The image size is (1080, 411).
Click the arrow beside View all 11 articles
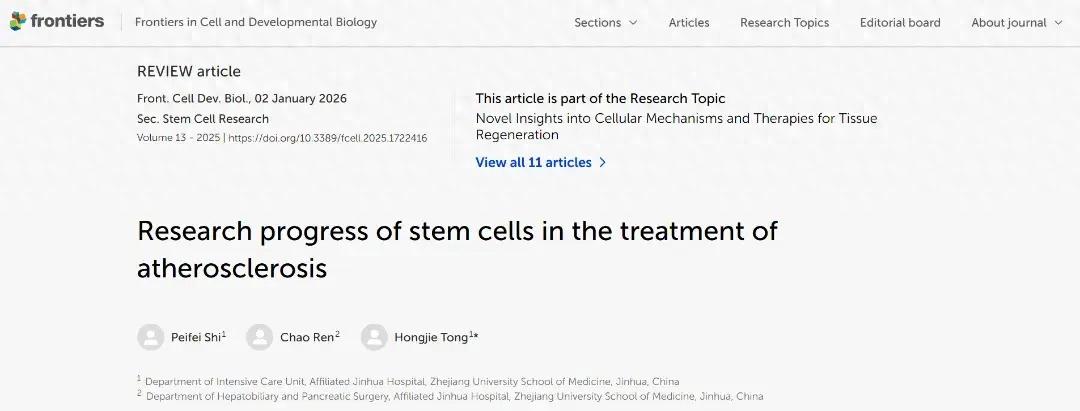coord(602,163)
